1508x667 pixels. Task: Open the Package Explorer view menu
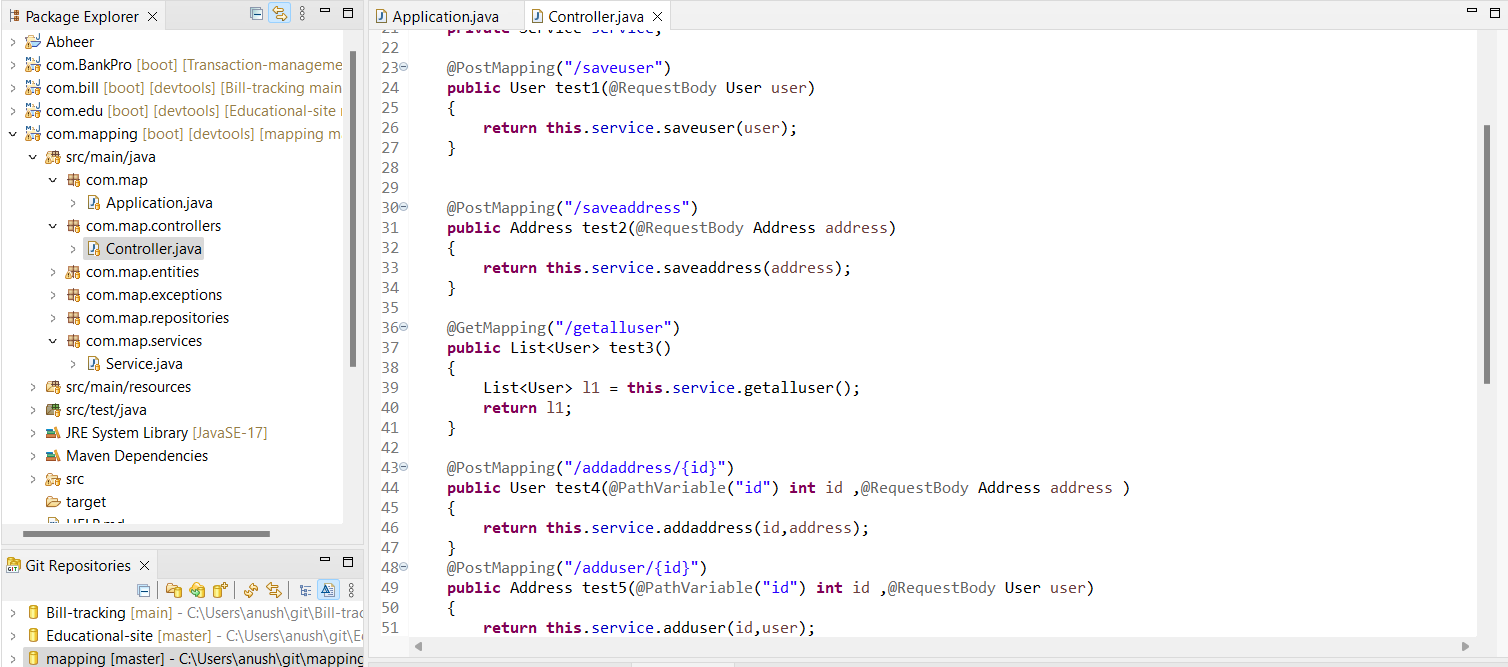coord(302,14)
